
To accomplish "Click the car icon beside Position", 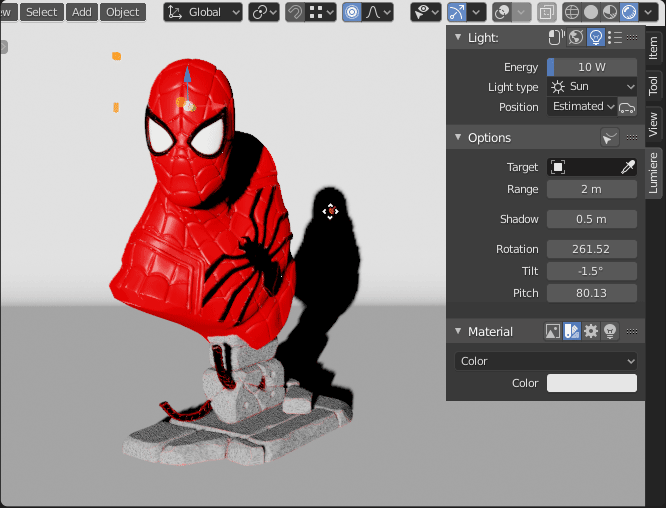I will point(627,107).
